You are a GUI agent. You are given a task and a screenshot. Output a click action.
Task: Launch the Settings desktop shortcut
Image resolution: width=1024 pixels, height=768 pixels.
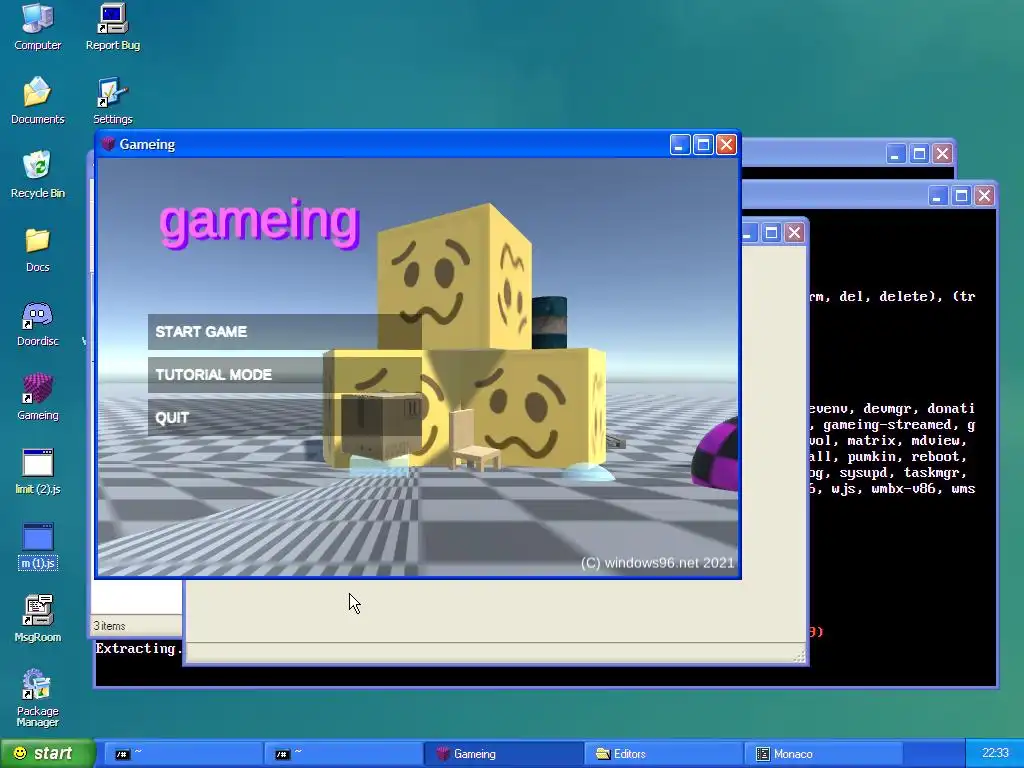tap(112, 101)
